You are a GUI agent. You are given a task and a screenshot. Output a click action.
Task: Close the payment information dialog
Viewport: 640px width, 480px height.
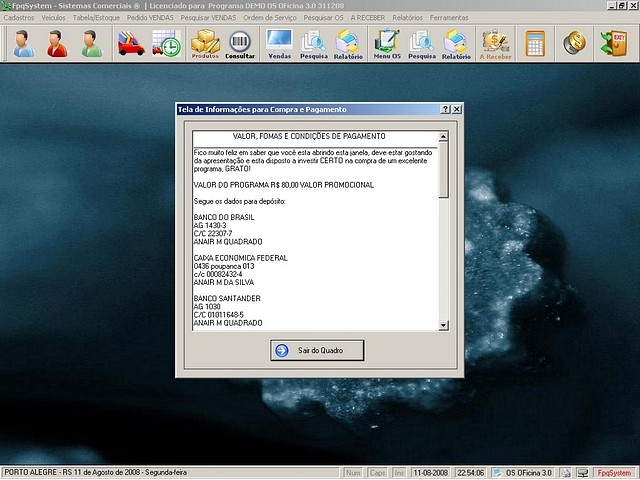pos(457,109)
